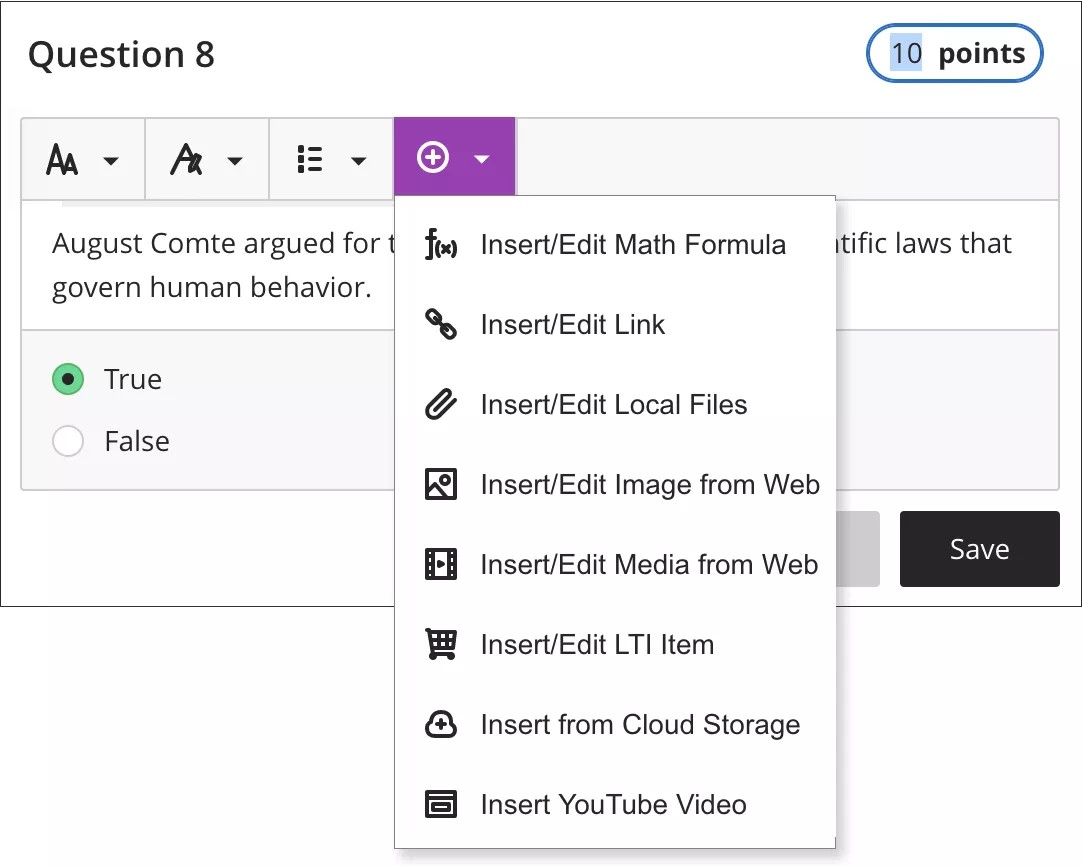Viewport: 1082px width, 866px height.
Task: Open the text formatting dropdown arrow
Action: coord(235,160)
